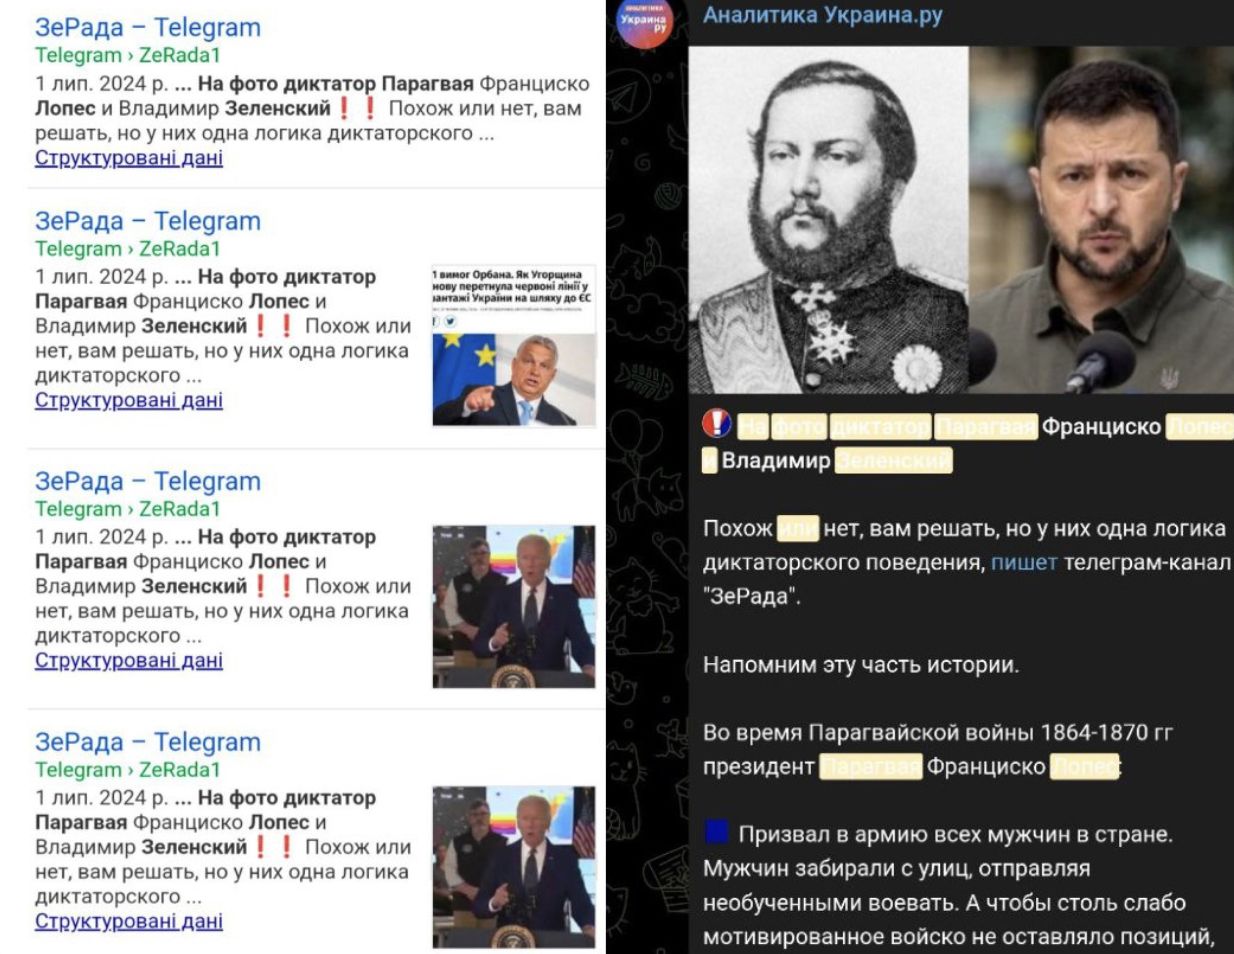Screen dimensions: 1234x954
Task: Click Структуровані дані in the last result
Action: click(x=129, y=921)
